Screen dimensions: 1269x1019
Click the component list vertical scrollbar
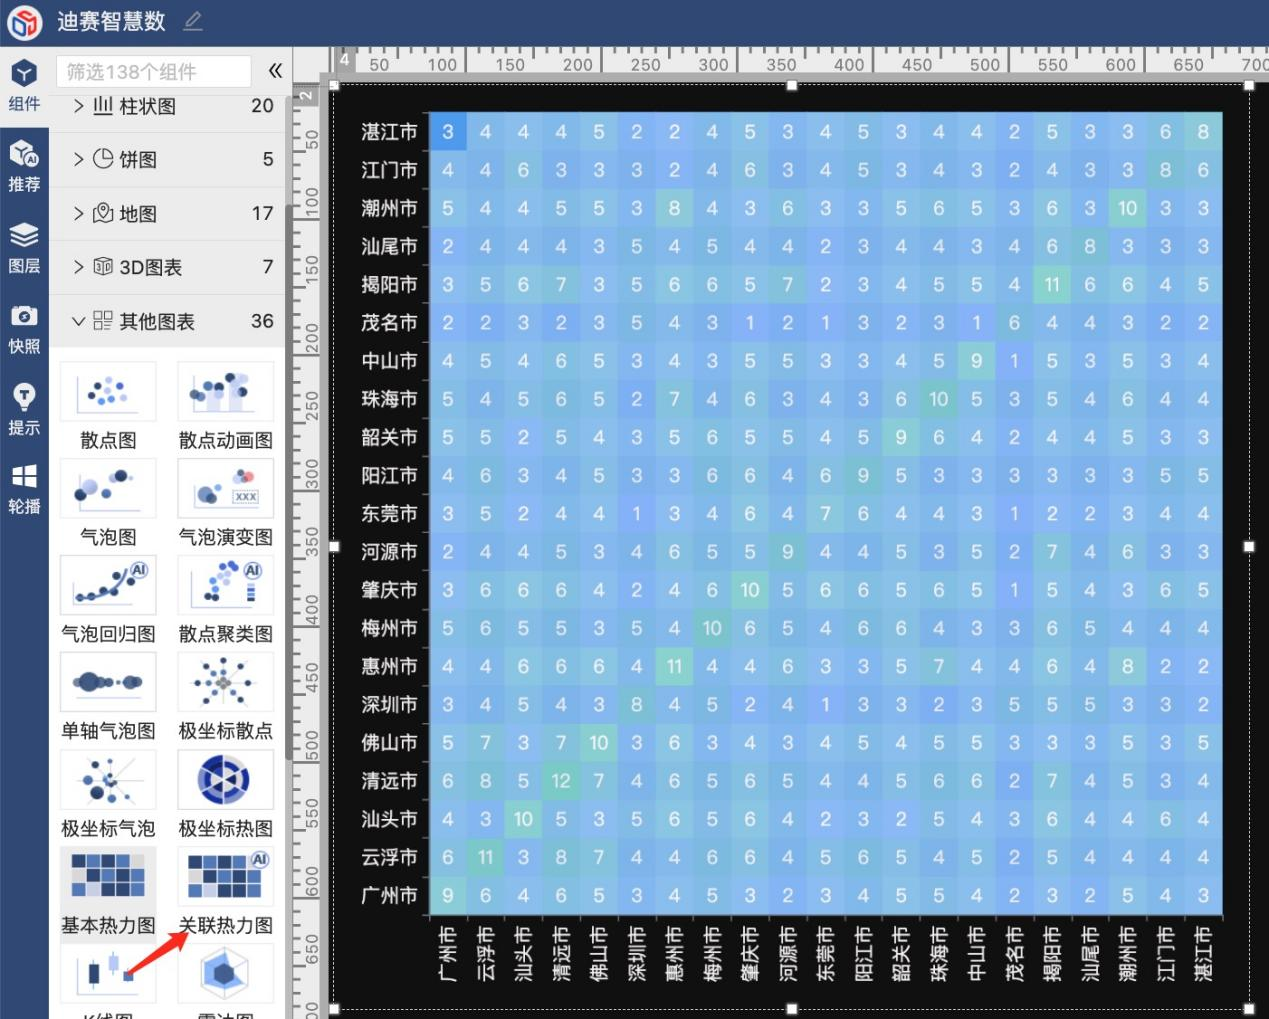[289, 480]
